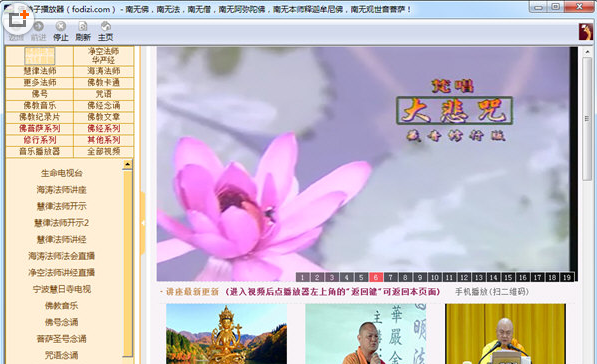Open the 佛教音乐 category tab
597x364 pixels.
(40, 105)
